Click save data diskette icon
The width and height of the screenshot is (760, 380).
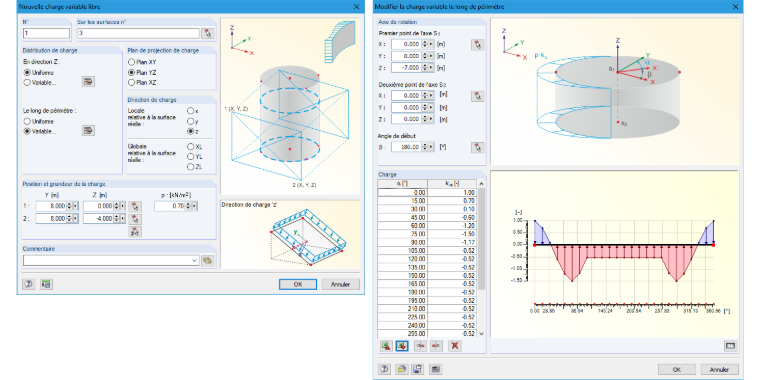417,369
